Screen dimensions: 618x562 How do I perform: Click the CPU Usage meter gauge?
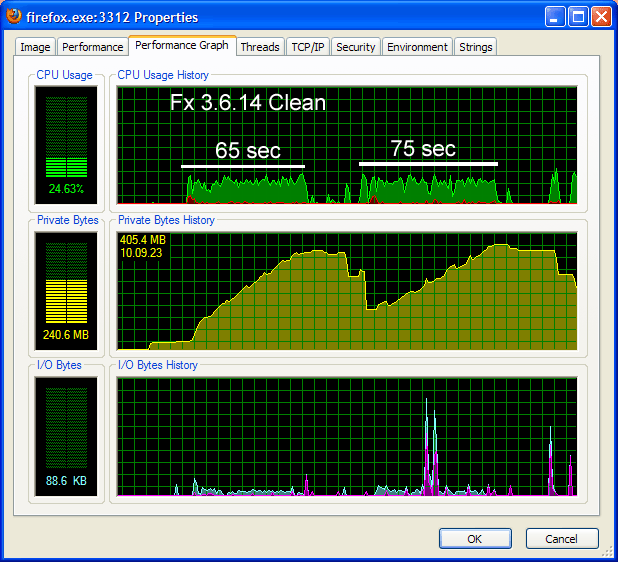coord(66,145)
